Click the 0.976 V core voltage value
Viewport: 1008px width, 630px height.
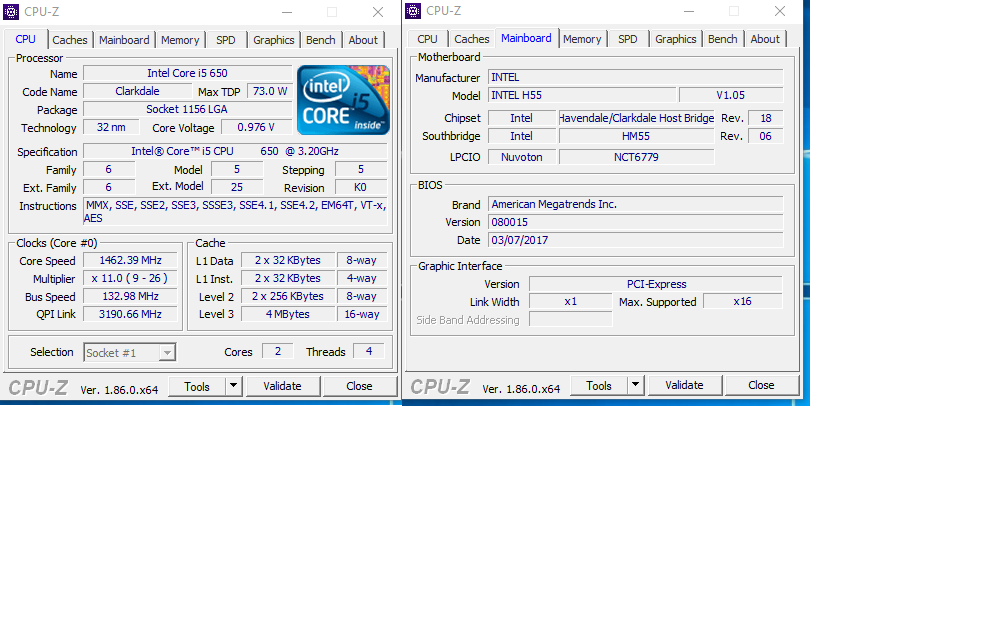pos(256,127)
